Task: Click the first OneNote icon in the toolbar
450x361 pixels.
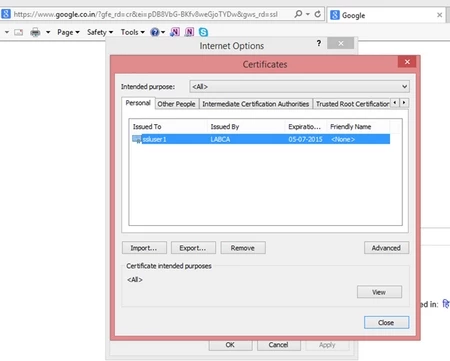Action: (x=175, y=32)
